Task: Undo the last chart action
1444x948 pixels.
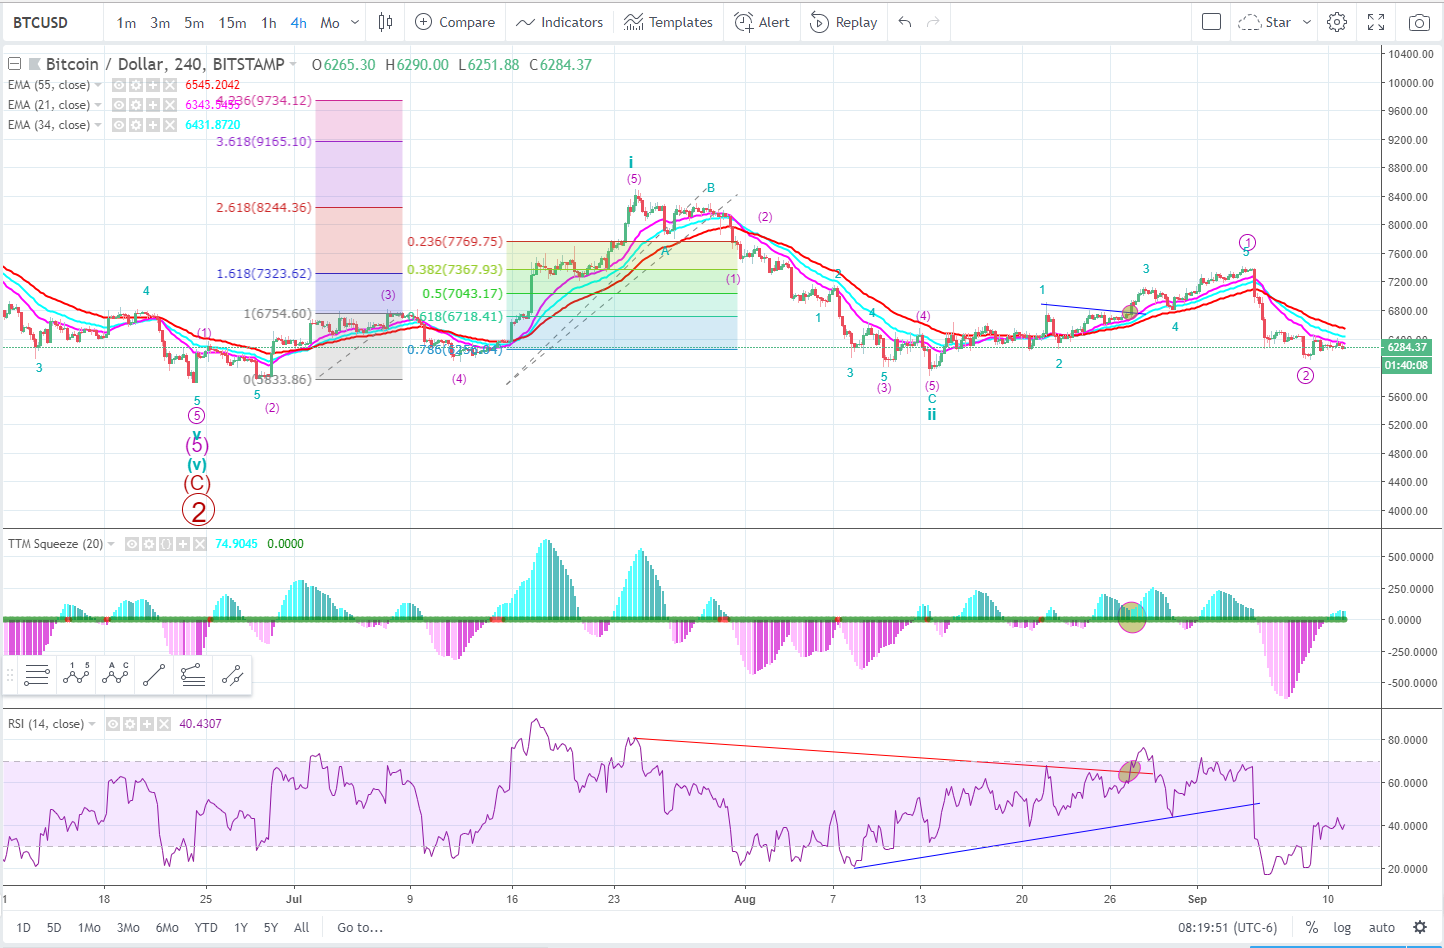Action: (x=905, y=22)
